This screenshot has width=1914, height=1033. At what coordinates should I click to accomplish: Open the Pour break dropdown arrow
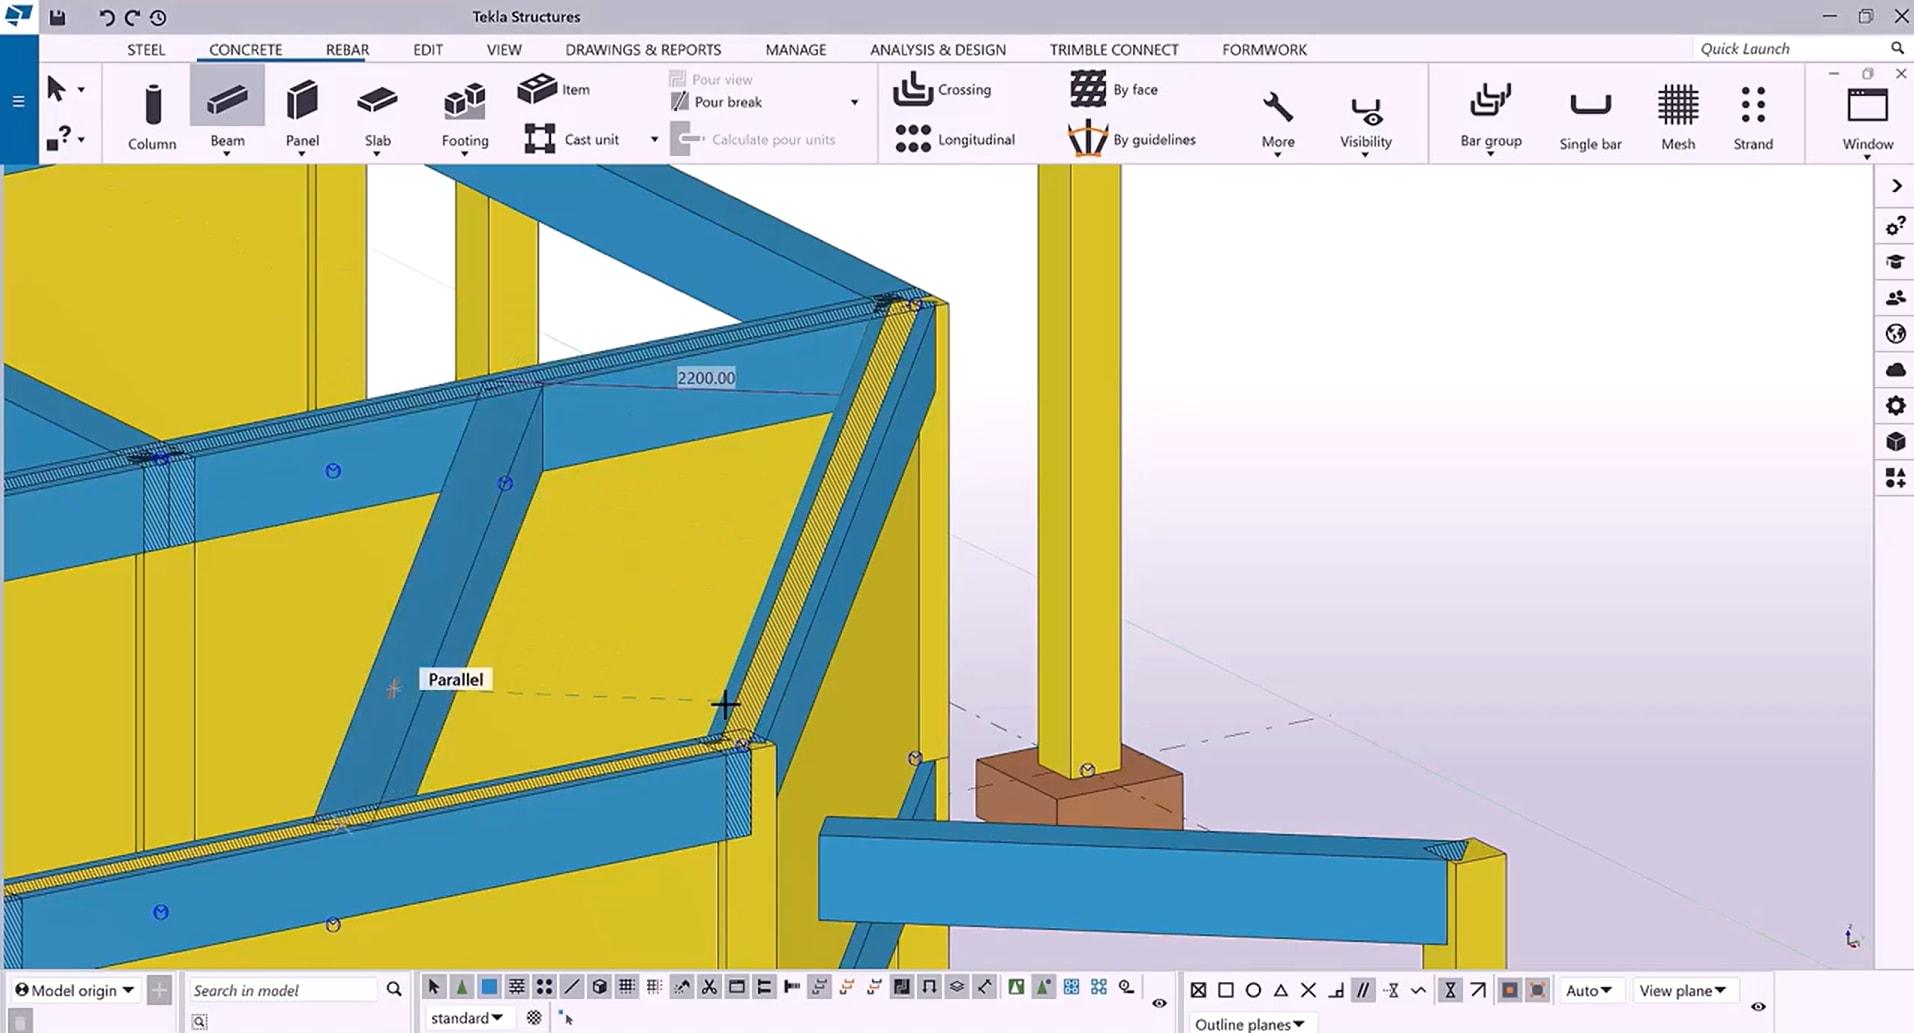(854, 101)
